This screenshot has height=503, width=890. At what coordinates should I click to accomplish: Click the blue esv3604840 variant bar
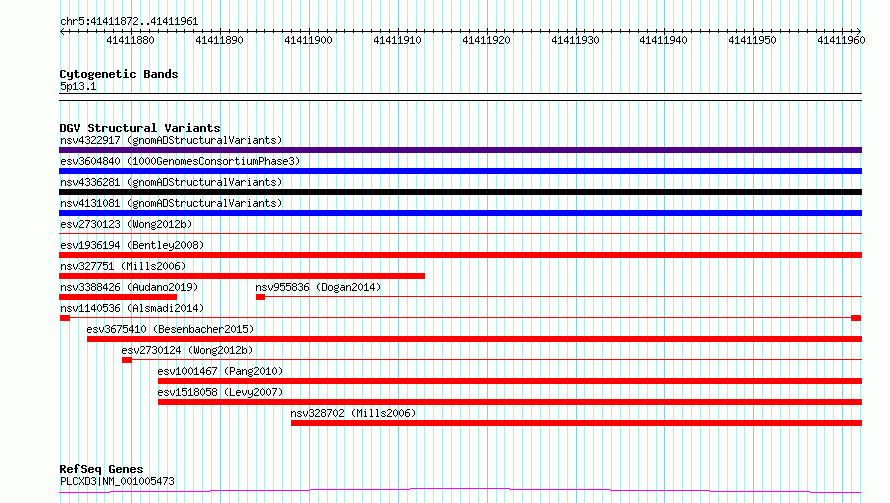pos(460,171)
